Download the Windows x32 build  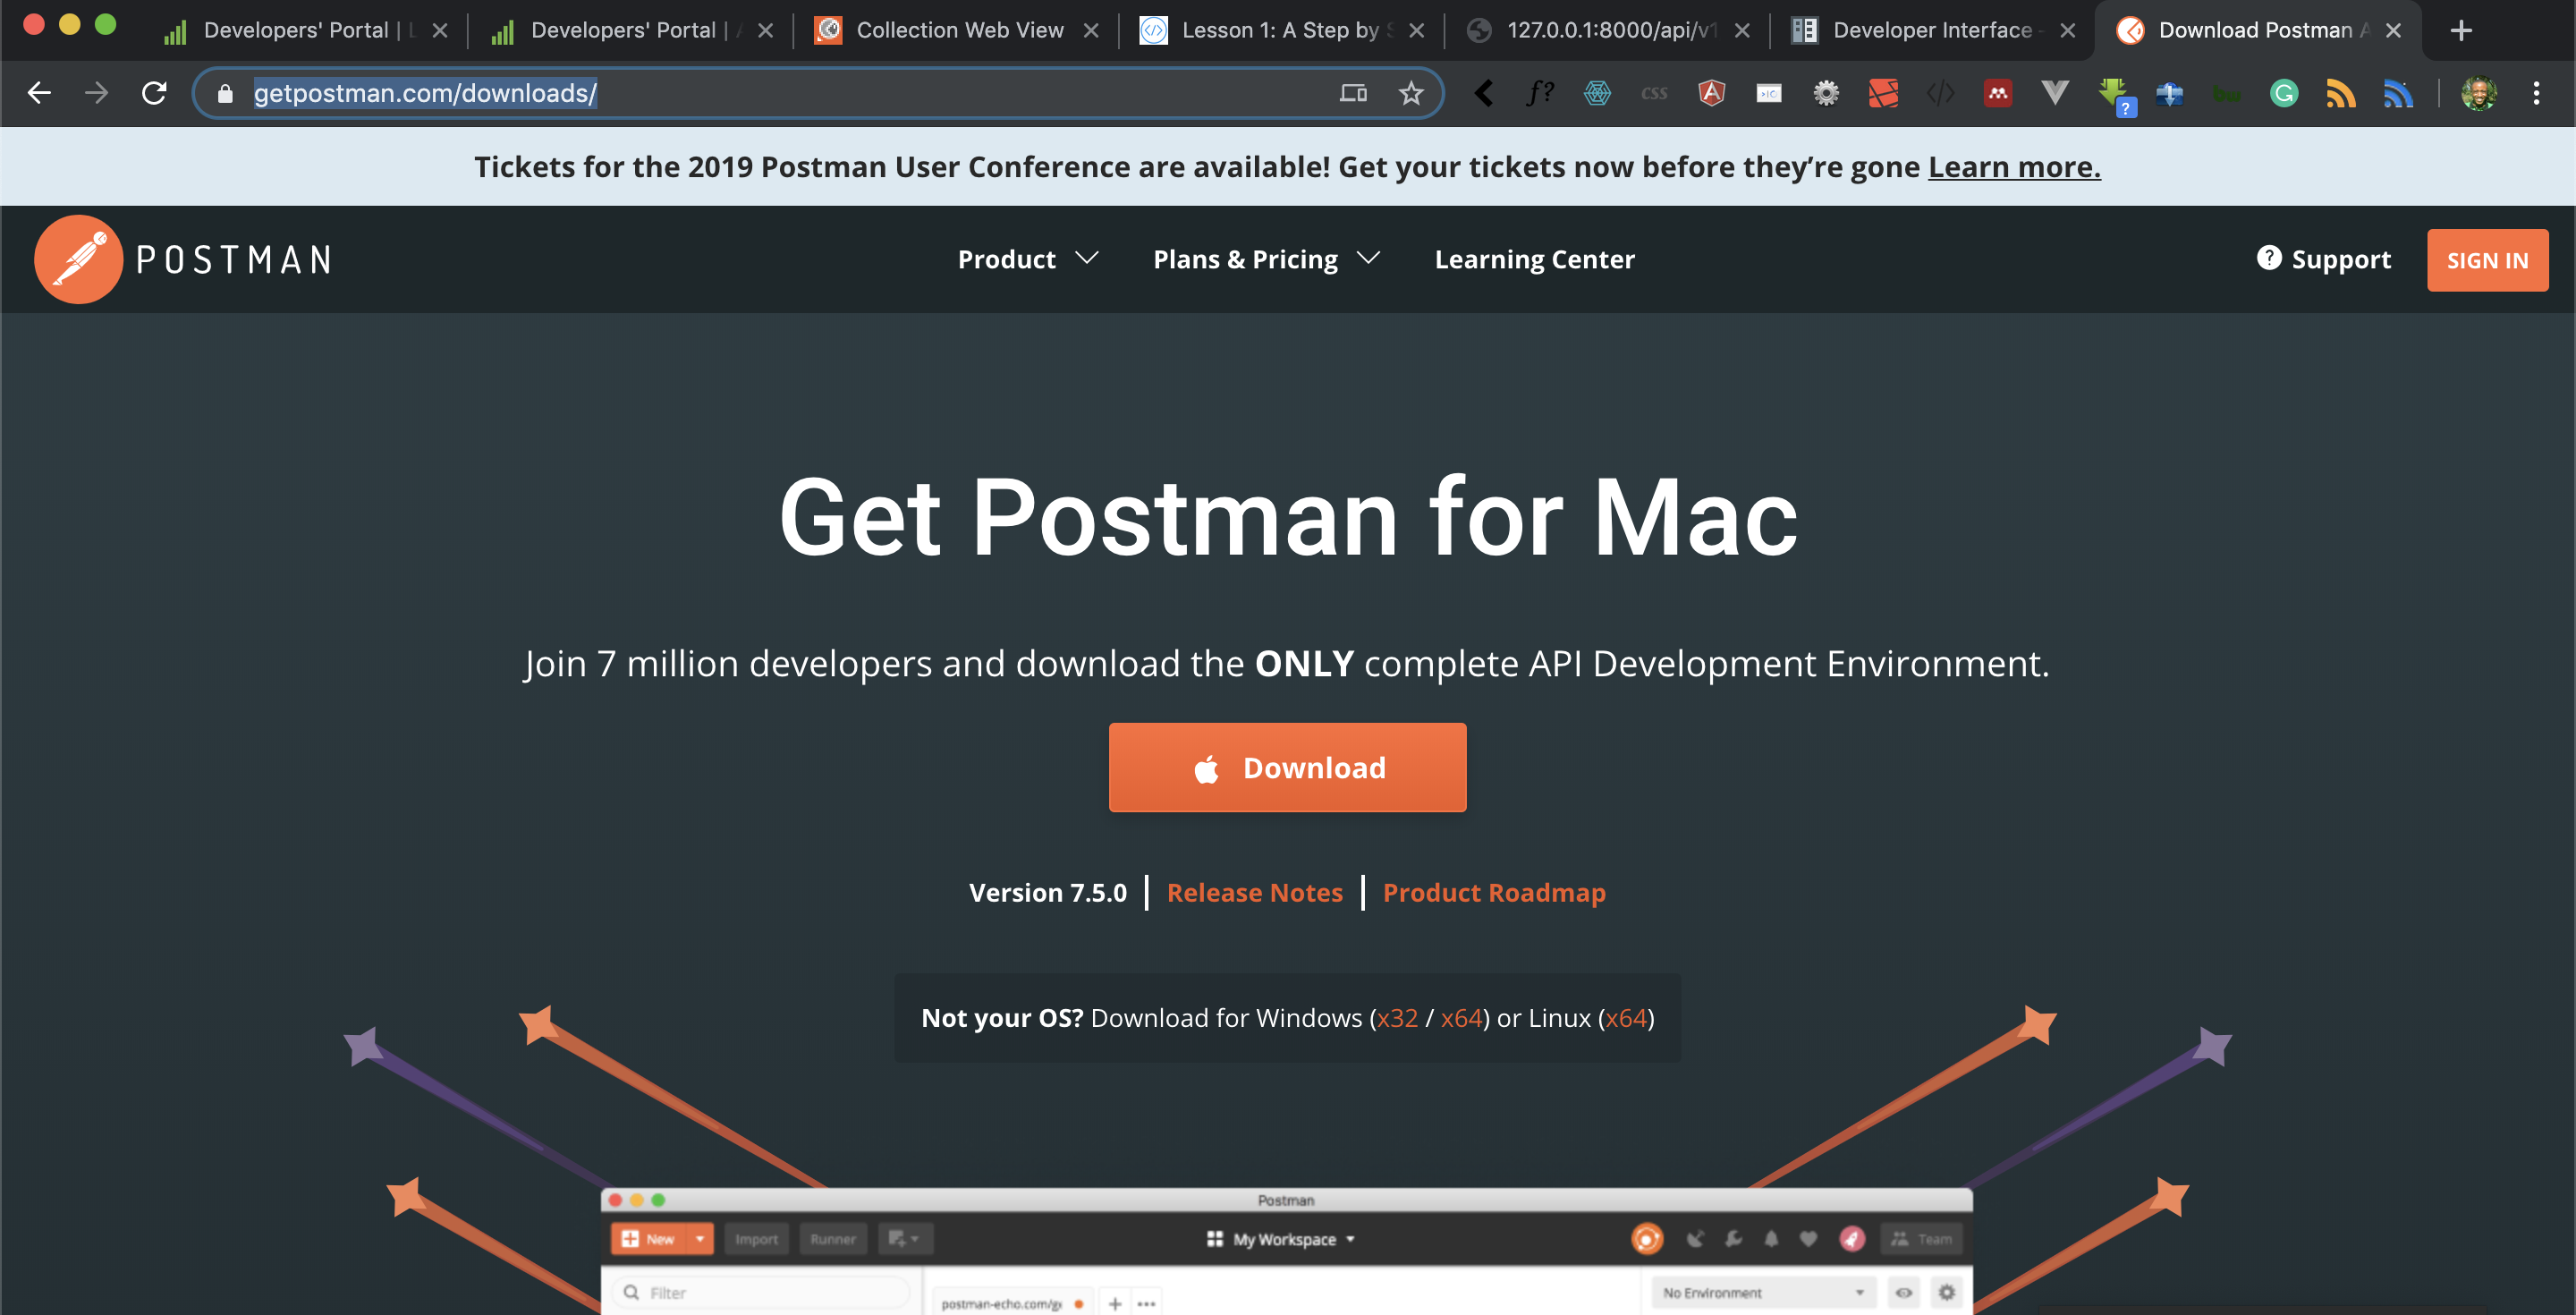(x=1397, y=1018)
